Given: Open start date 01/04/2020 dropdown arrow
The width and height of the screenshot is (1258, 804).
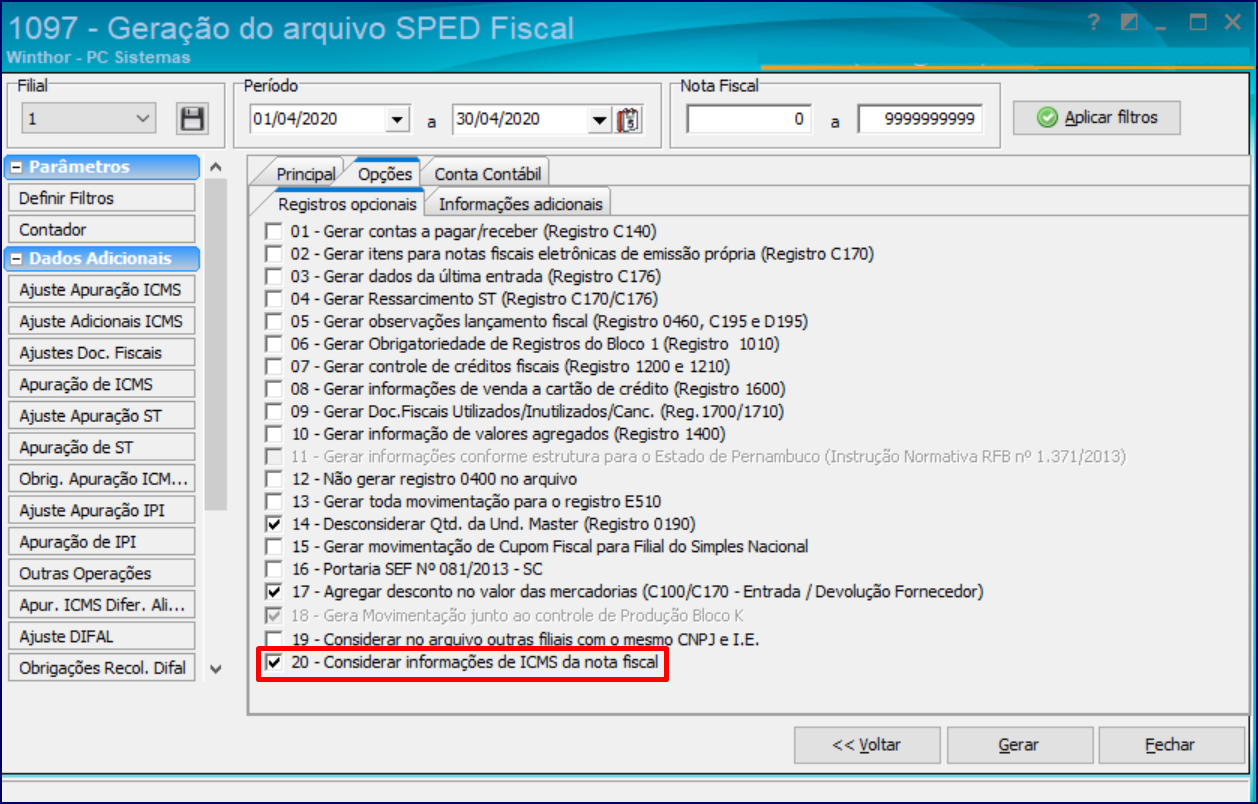Looking at the screenshot, I should (398, 120).
